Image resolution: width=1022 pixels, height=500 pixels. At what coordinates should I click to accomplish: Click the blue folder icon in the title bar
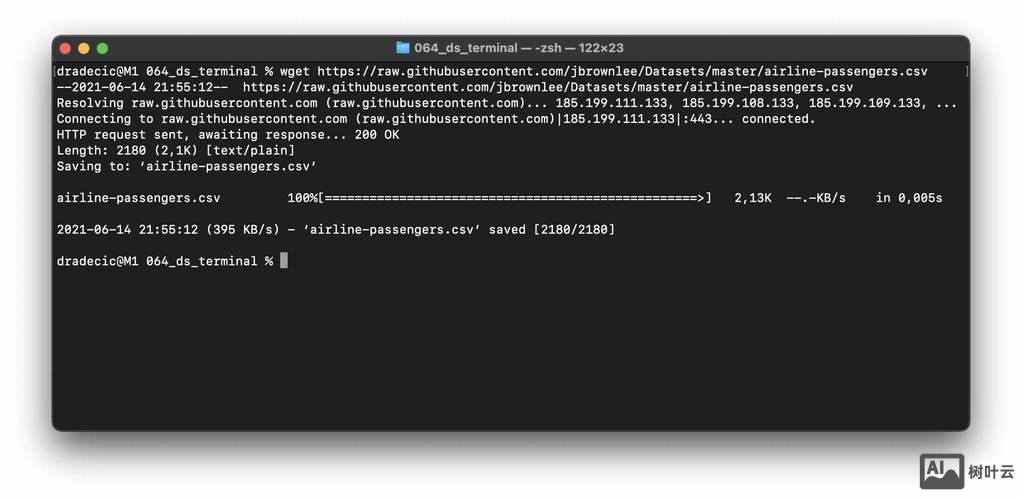pos(403,48)
